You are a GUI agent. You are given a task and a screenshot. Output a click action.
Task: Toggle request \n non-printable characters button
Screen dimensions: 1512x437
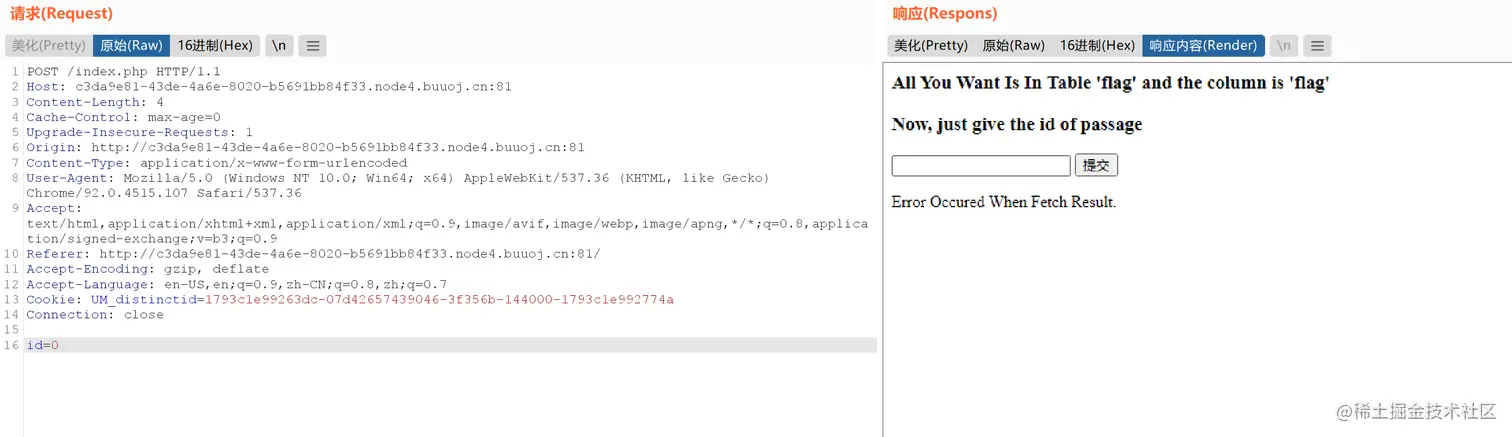279,45
